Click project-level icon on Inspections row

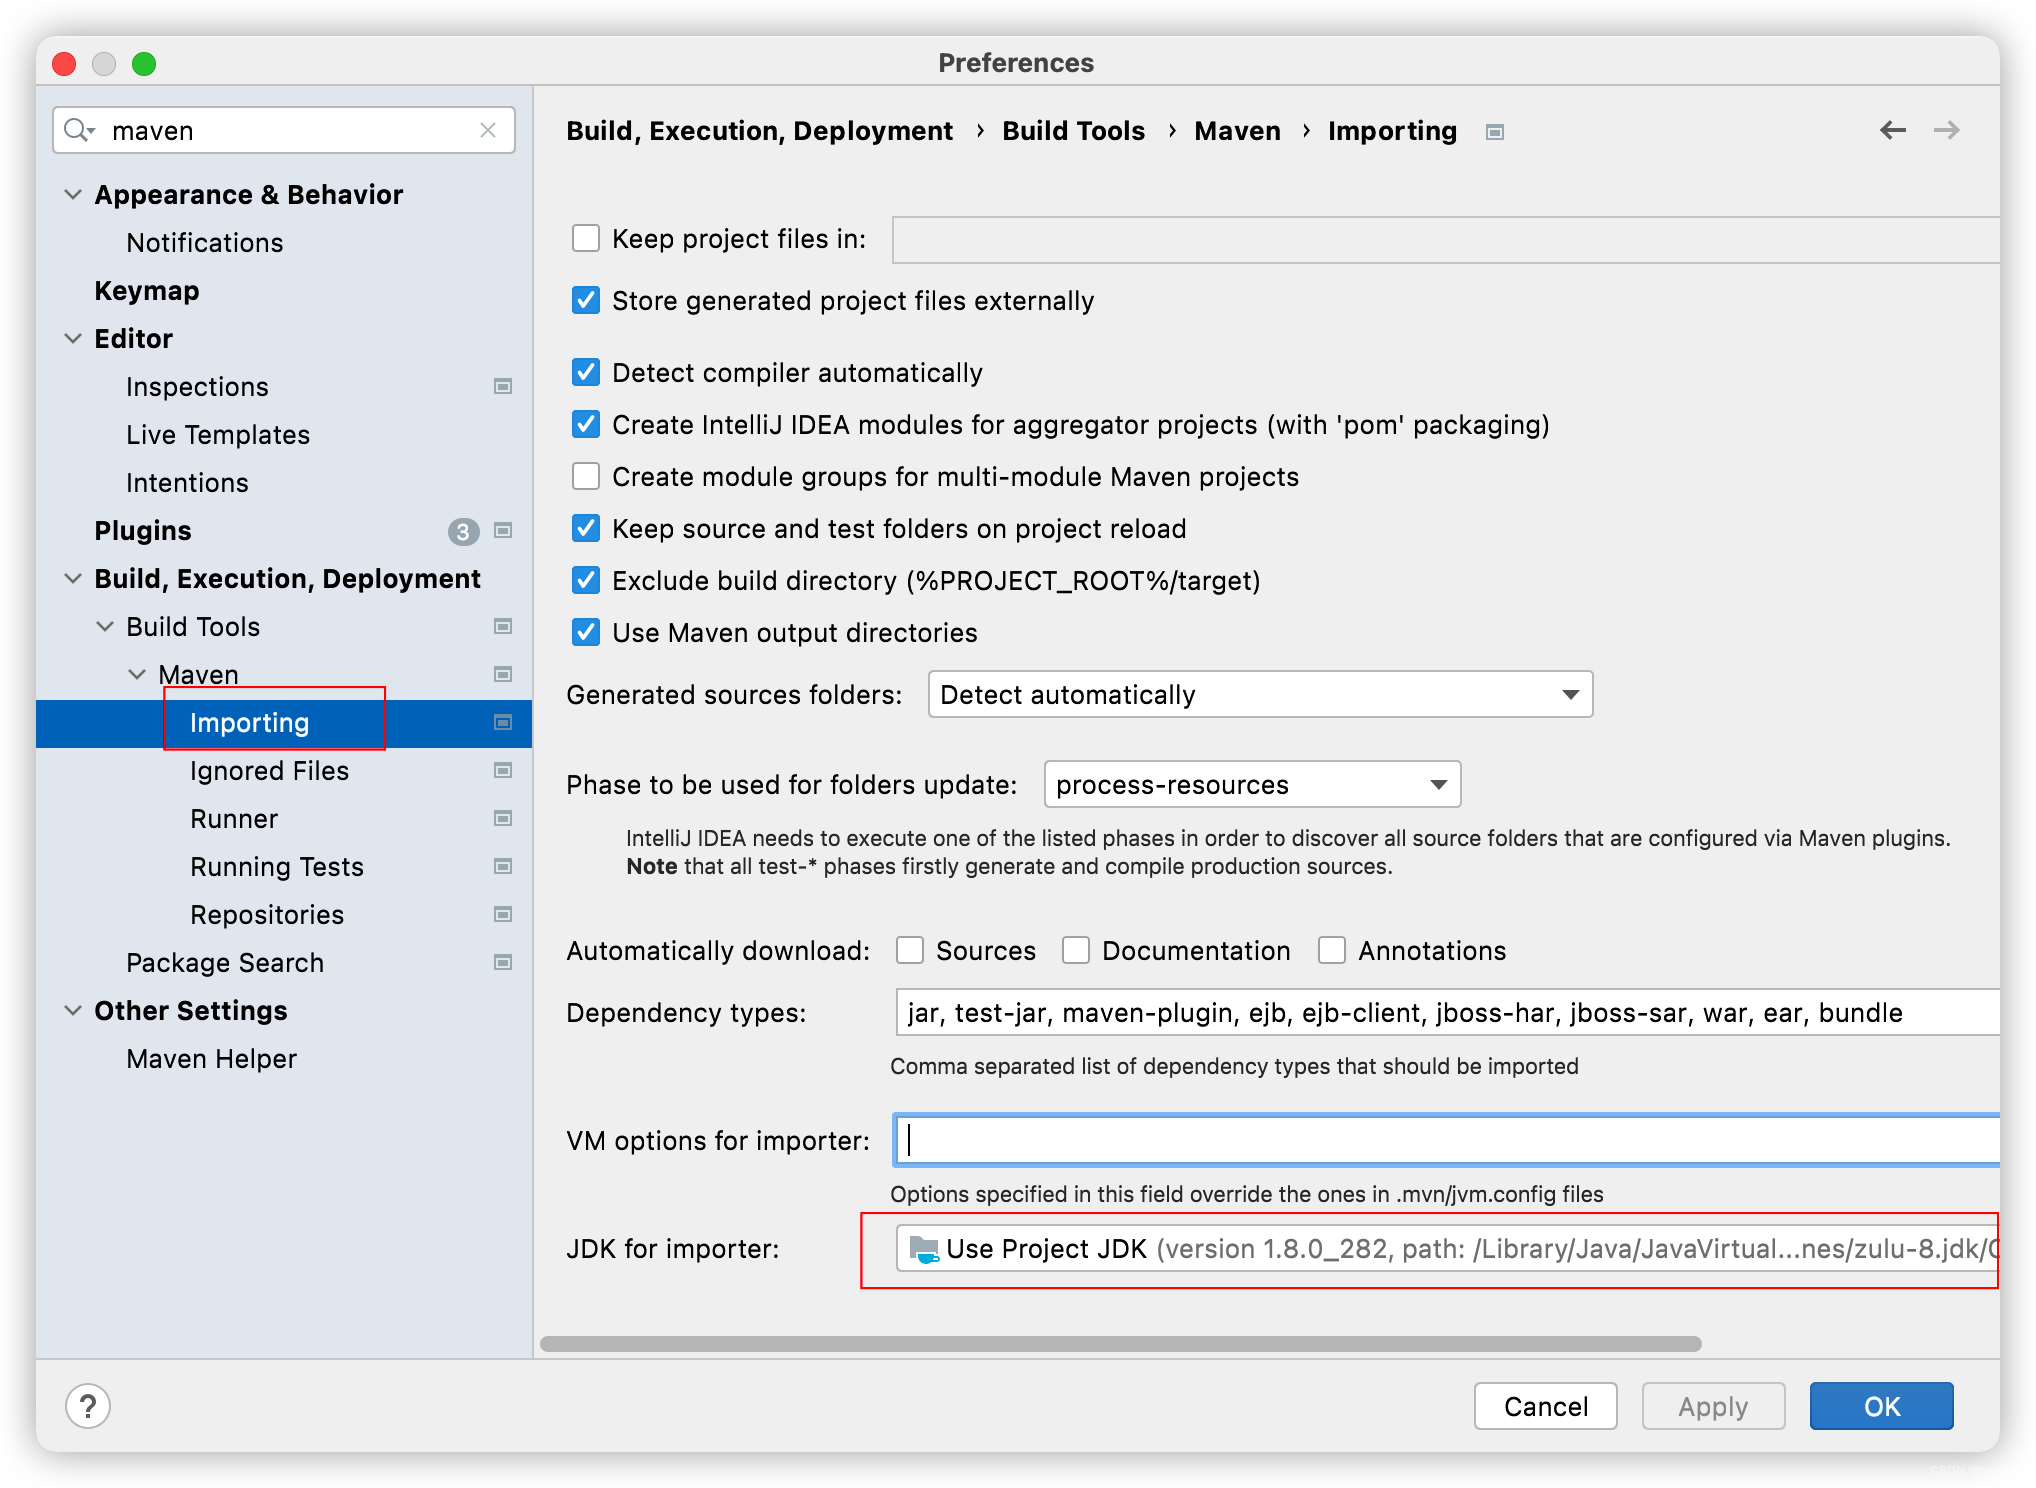coord(503,386)
